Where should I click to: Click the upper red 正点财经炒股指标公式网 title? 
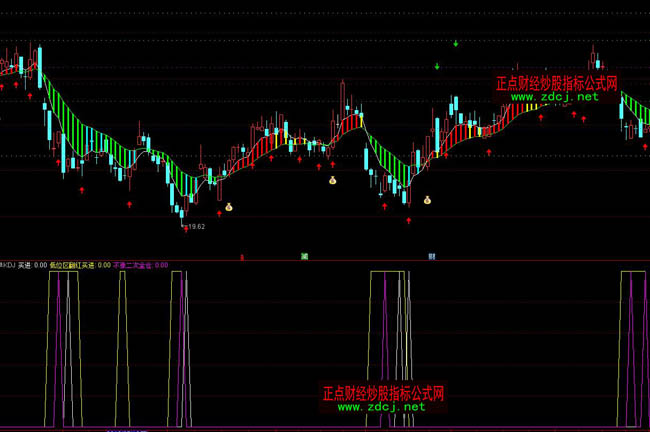tap(557, 84)
